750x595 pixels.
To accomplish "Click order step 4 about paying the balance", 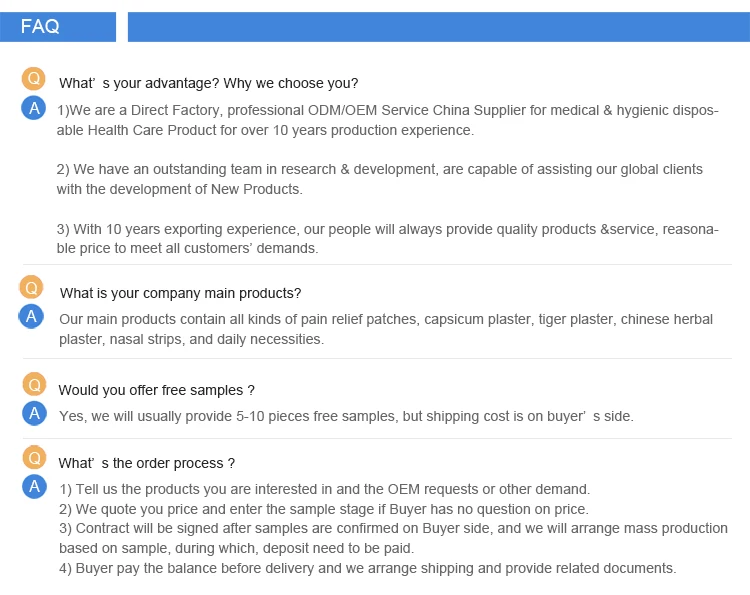I will tap(368, 568).
